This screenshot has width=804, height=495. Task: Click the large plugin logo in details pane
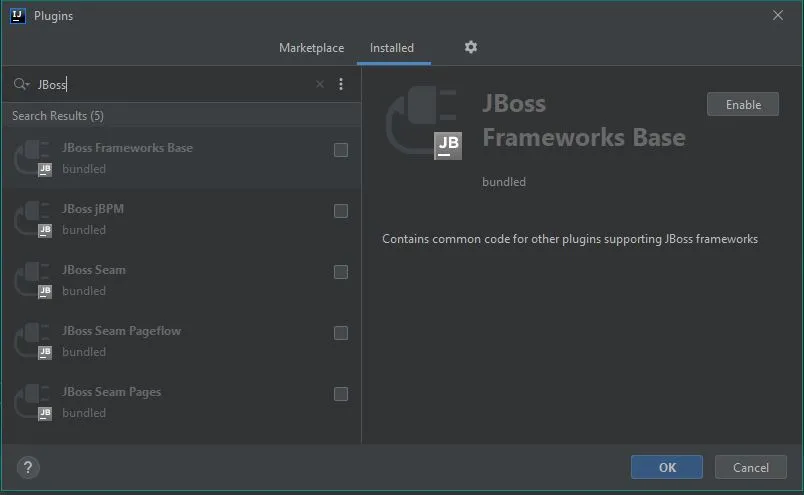(x=424, y=123)
